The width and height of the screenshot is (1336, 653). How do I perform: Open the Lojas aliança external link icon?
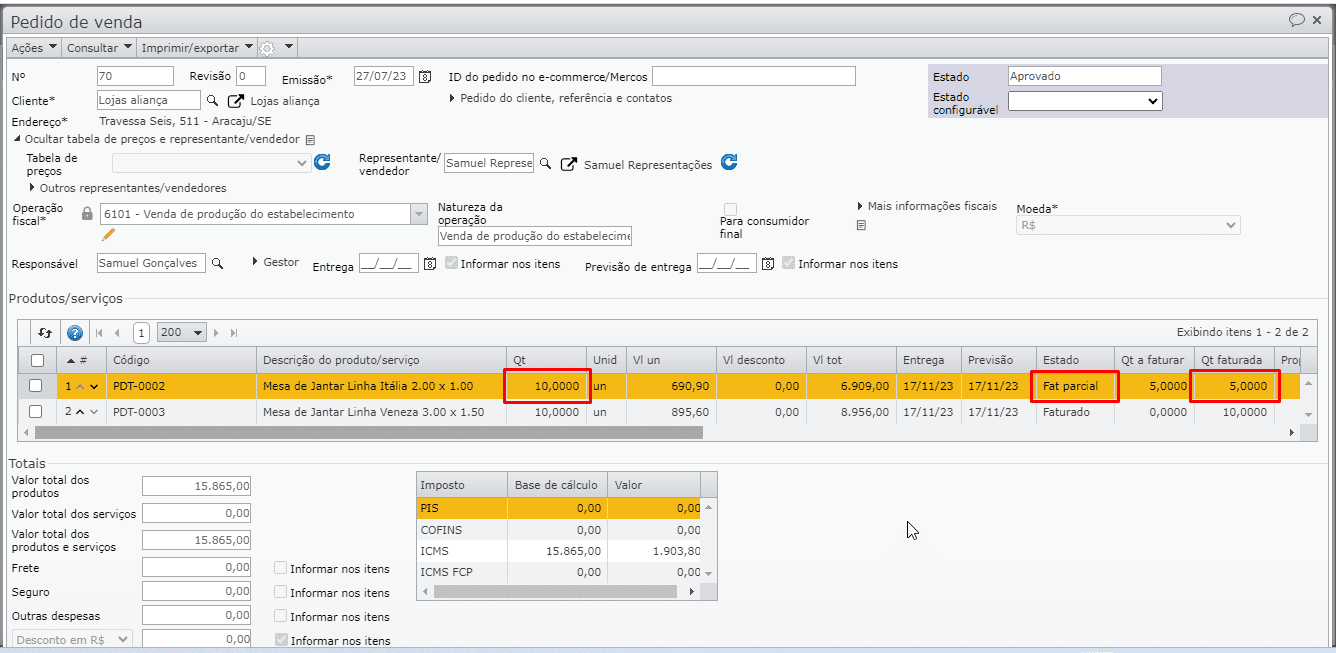(236, 101)
